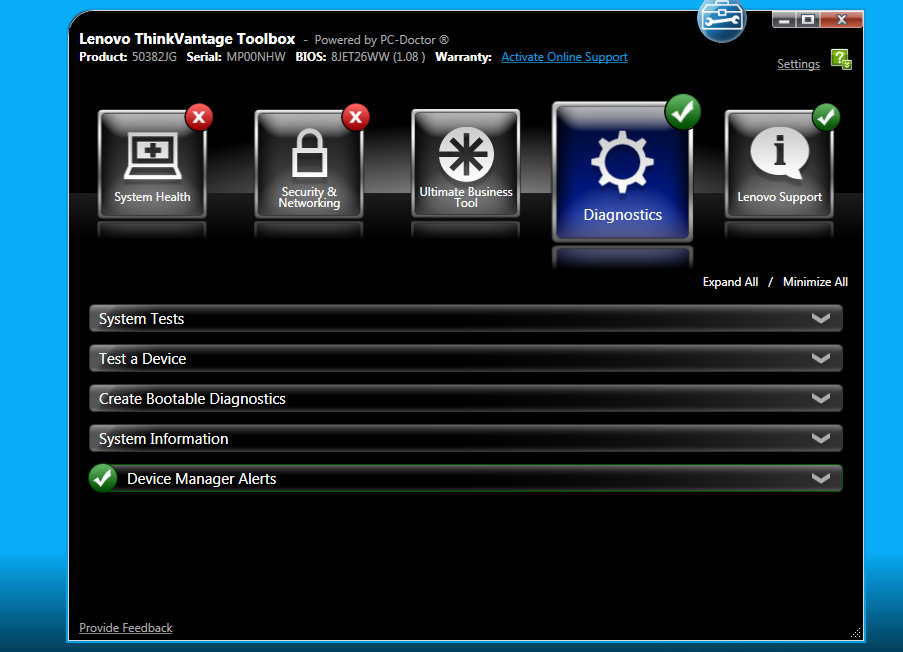The height and width of the screenshot is (652, 903).
Task: Click the window resize grip corner
Action: [x=856, y=633]
